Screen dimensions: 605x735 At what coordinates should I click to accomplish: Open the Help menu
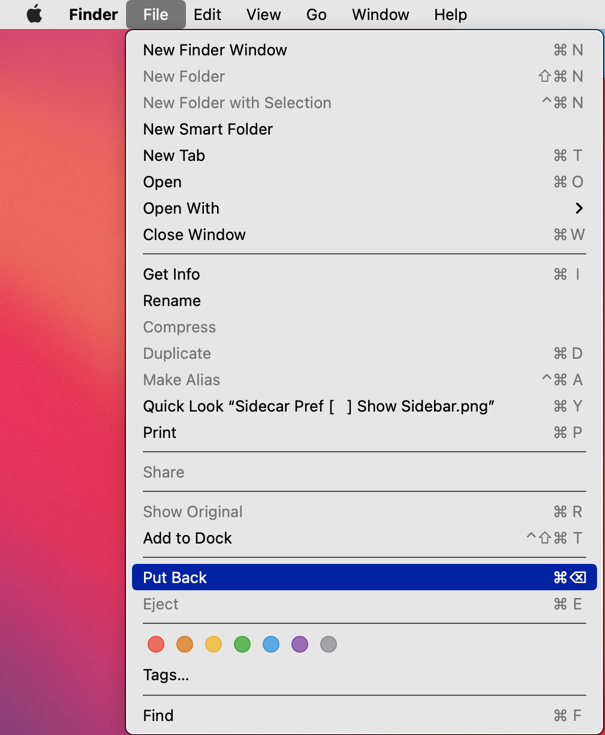coord(450,15)
